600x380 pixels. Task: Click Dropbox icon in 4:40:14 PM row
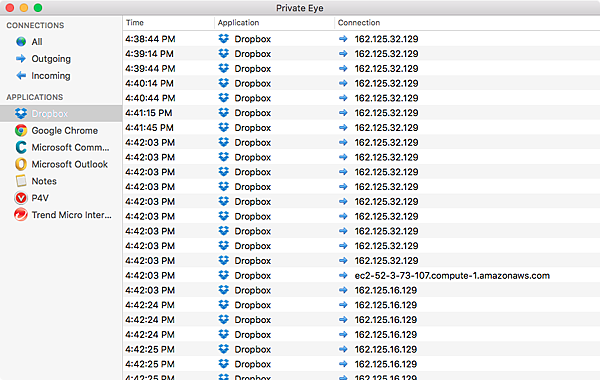(223, 83)
